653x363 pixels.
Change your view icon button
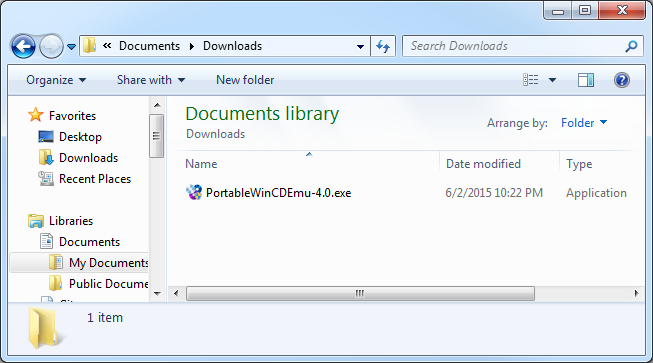[531, 80]
